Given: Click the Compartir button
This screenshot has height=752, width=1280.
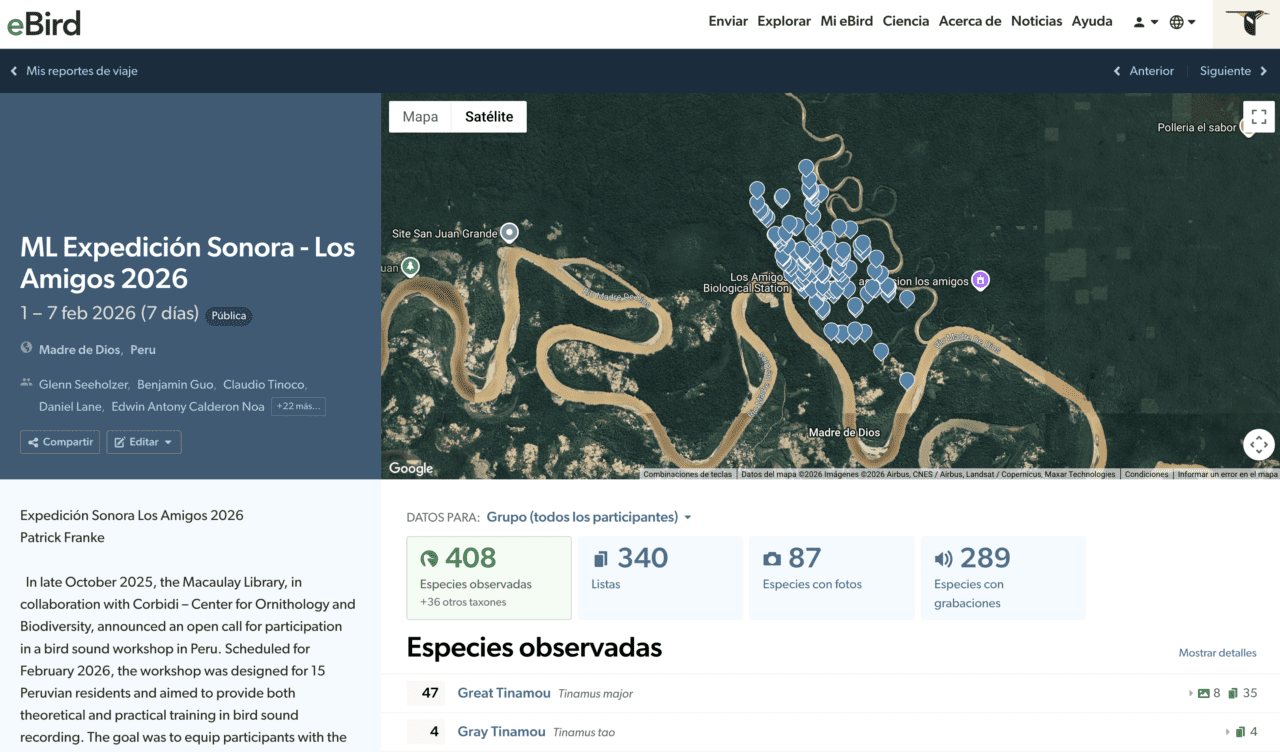Looking at the screenshot, I should [60, 442].
